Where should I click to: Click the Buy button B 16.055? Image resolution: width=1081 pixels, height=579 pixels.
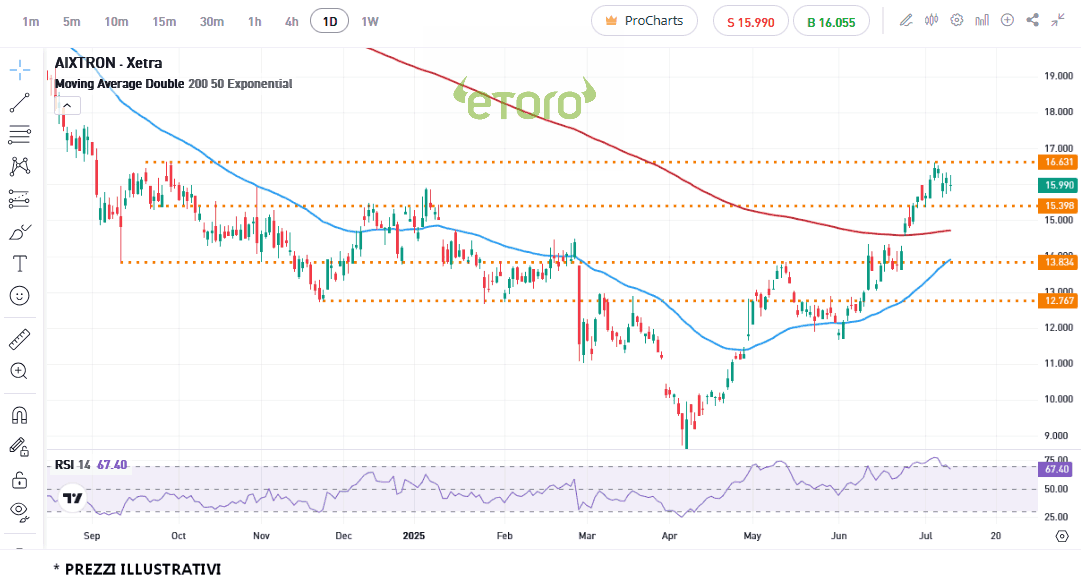831,22
